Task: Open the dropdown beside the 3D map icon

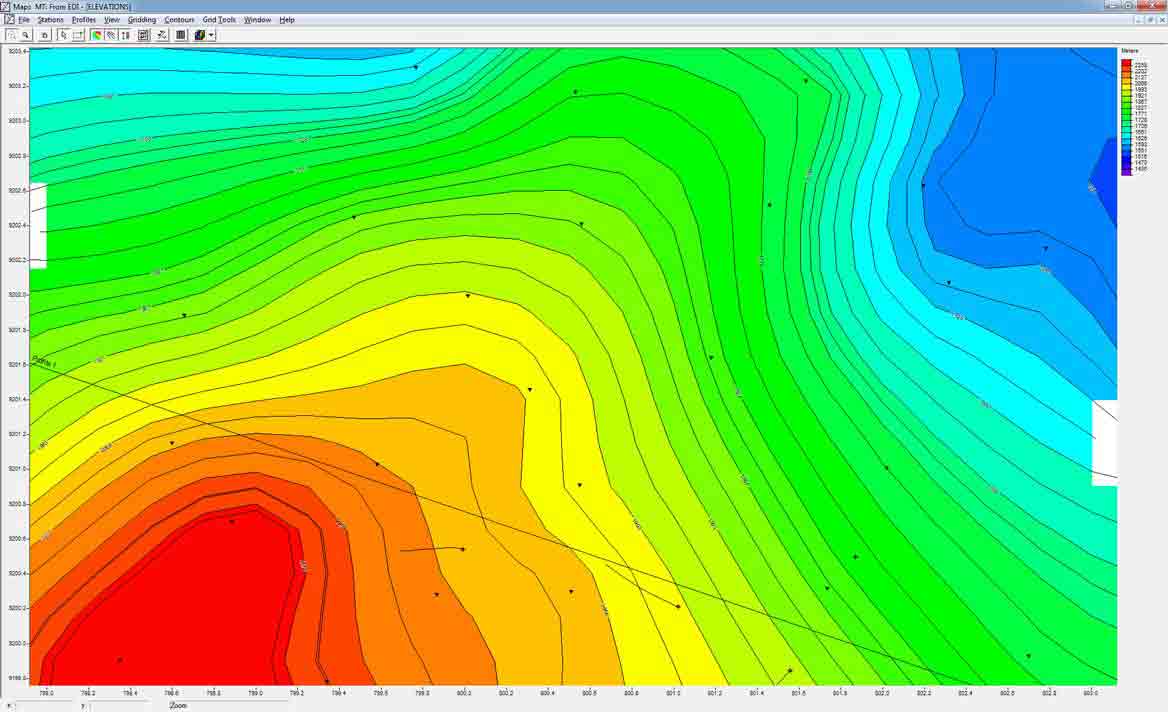Action: point(211,35)
